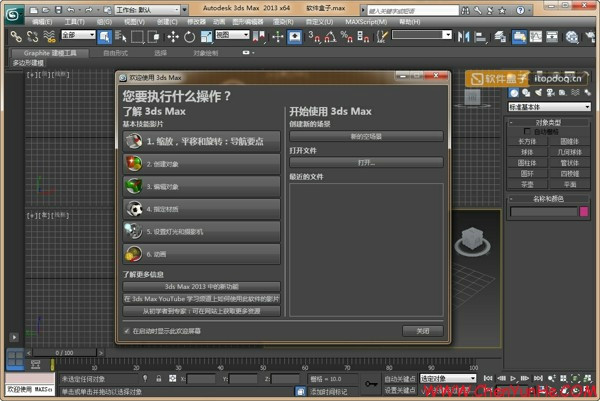Open the reference coordinate system dropdown 视图
This screenshot has width=600, height=401.
click(232, 35)
